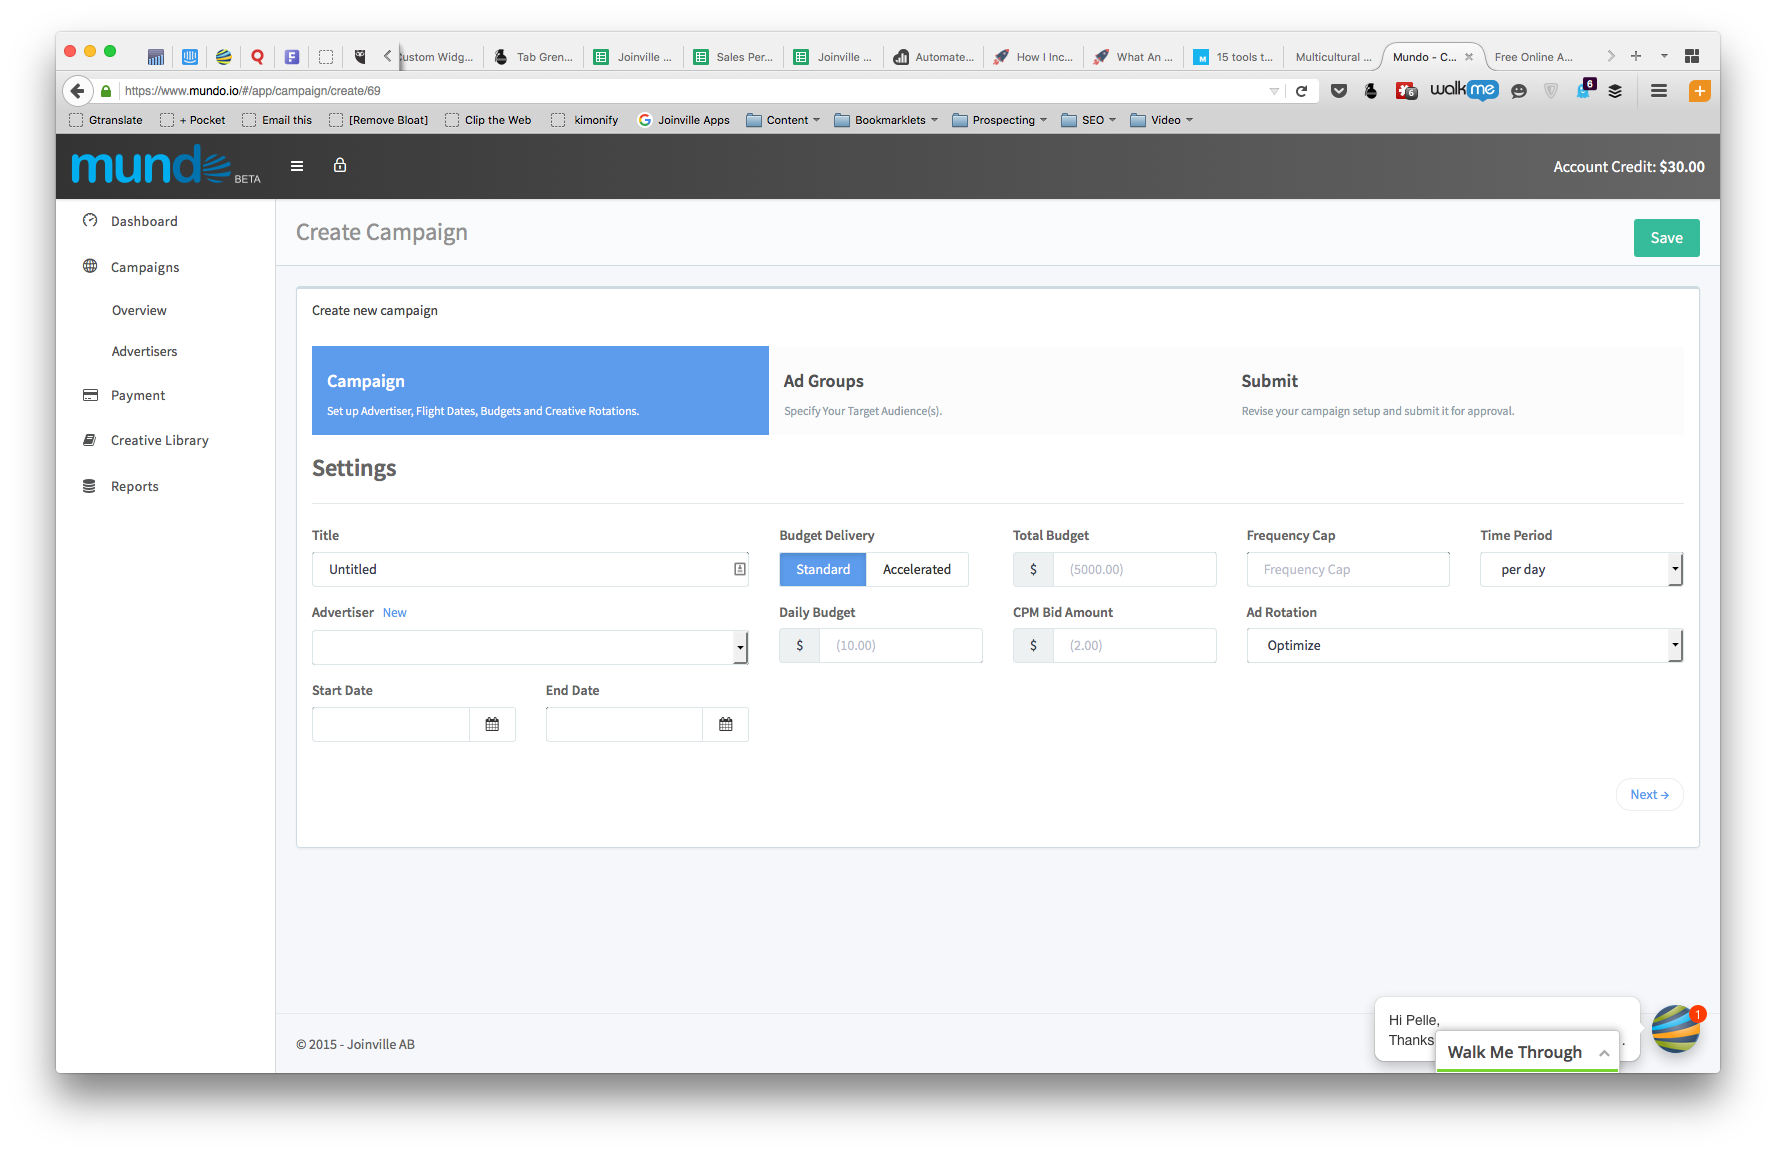Click the layers stack extension icon

click(x=1615, y=91)
